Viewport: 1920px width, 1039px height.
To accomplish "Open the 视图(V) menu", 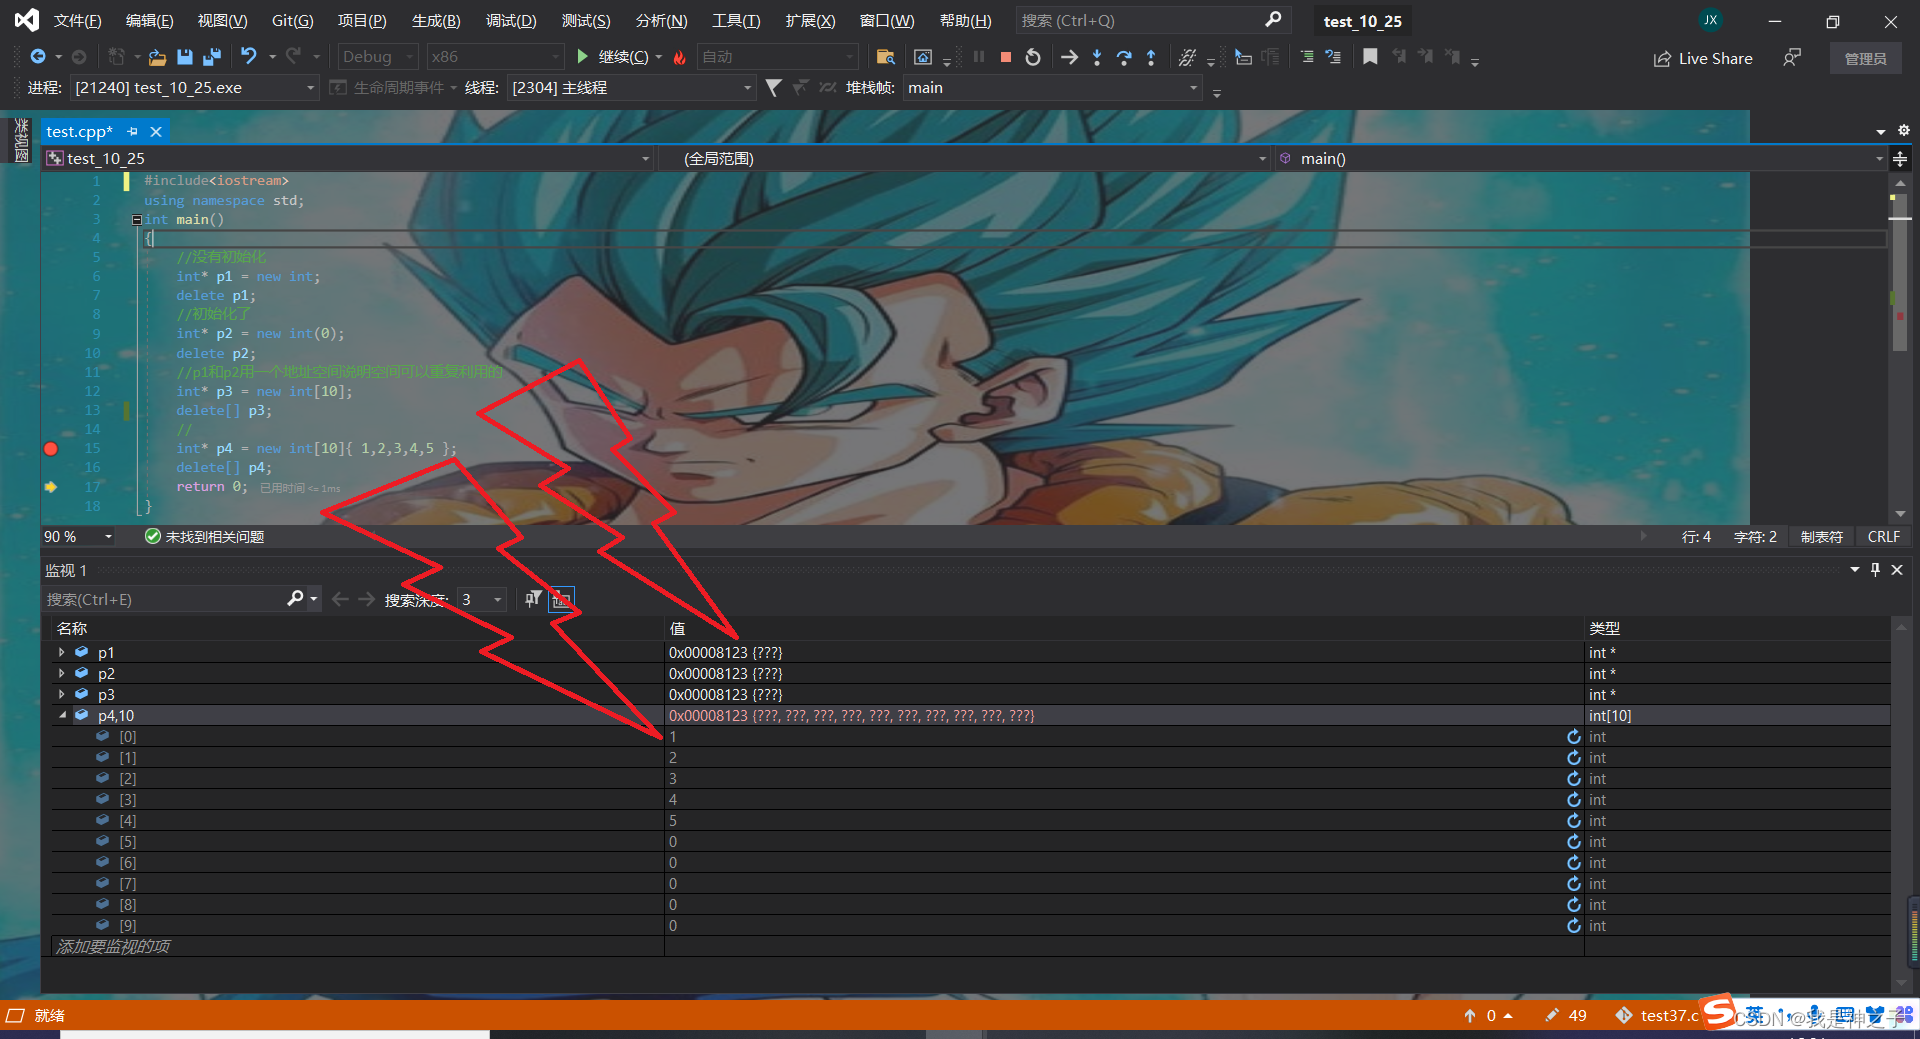I will 222,20.
